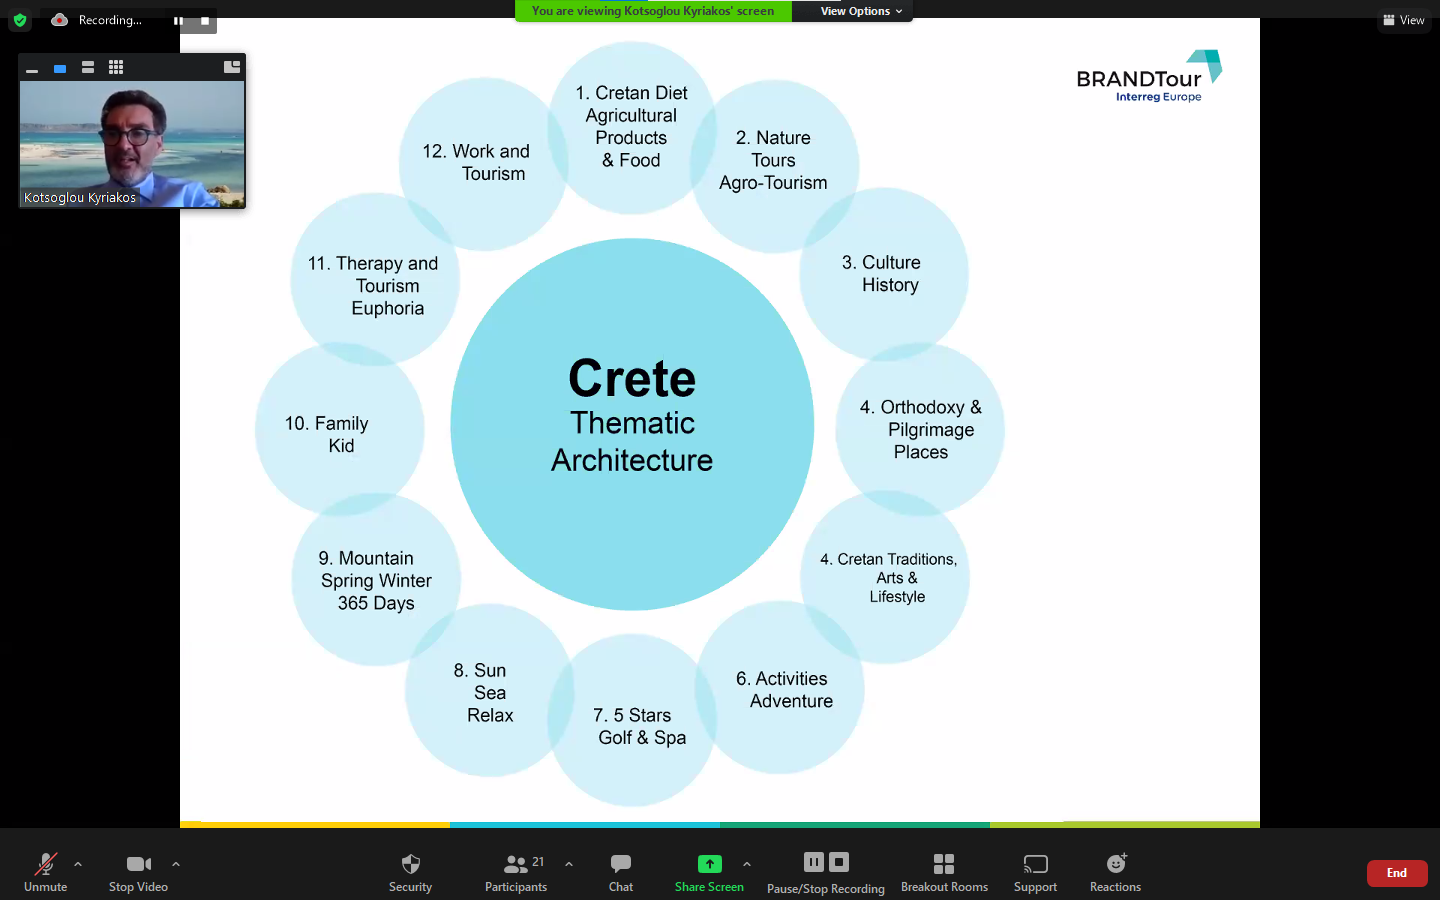The image size is (1440, 900).
Task: Expand video options arrow beside Stop Video
Action: pyautogui.click(x=176, y=864)
